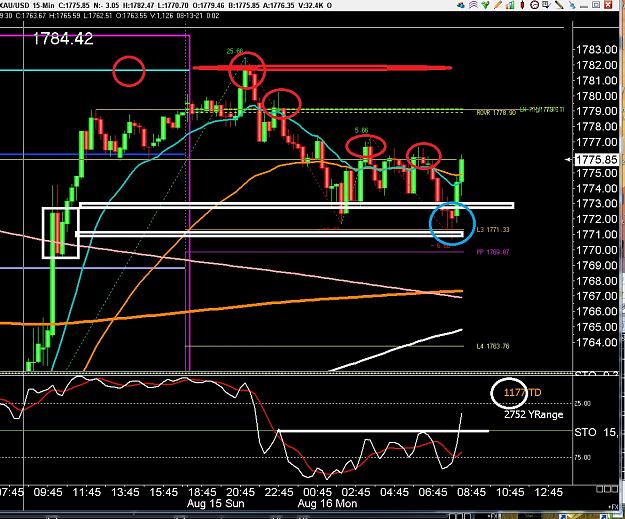Click the 75.00 stochastic level label
625x519 pixels.
pos(582,458)
